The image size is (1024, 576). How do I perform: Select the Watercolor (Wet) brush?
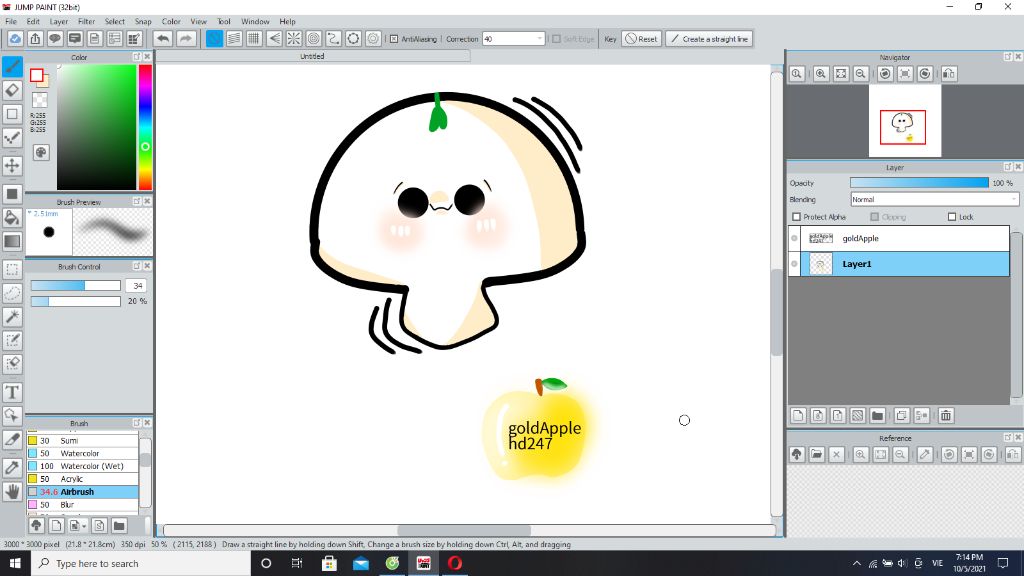(x=83, y=466)
